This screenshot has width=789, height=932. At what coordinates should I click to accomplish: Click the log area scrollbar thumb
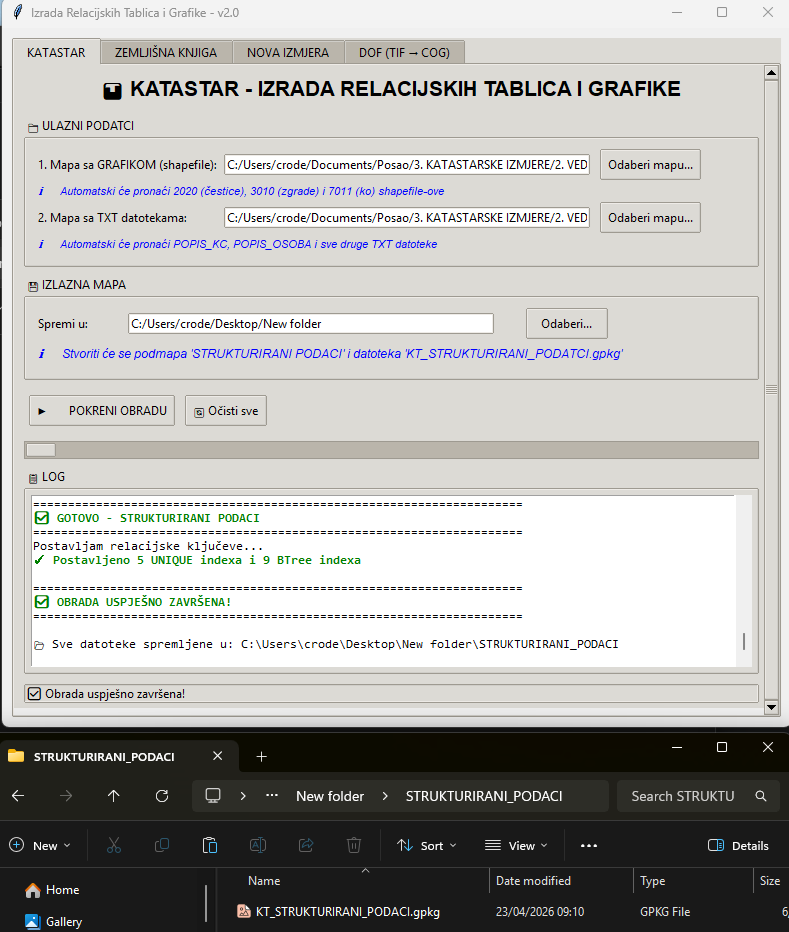(744, 641)
